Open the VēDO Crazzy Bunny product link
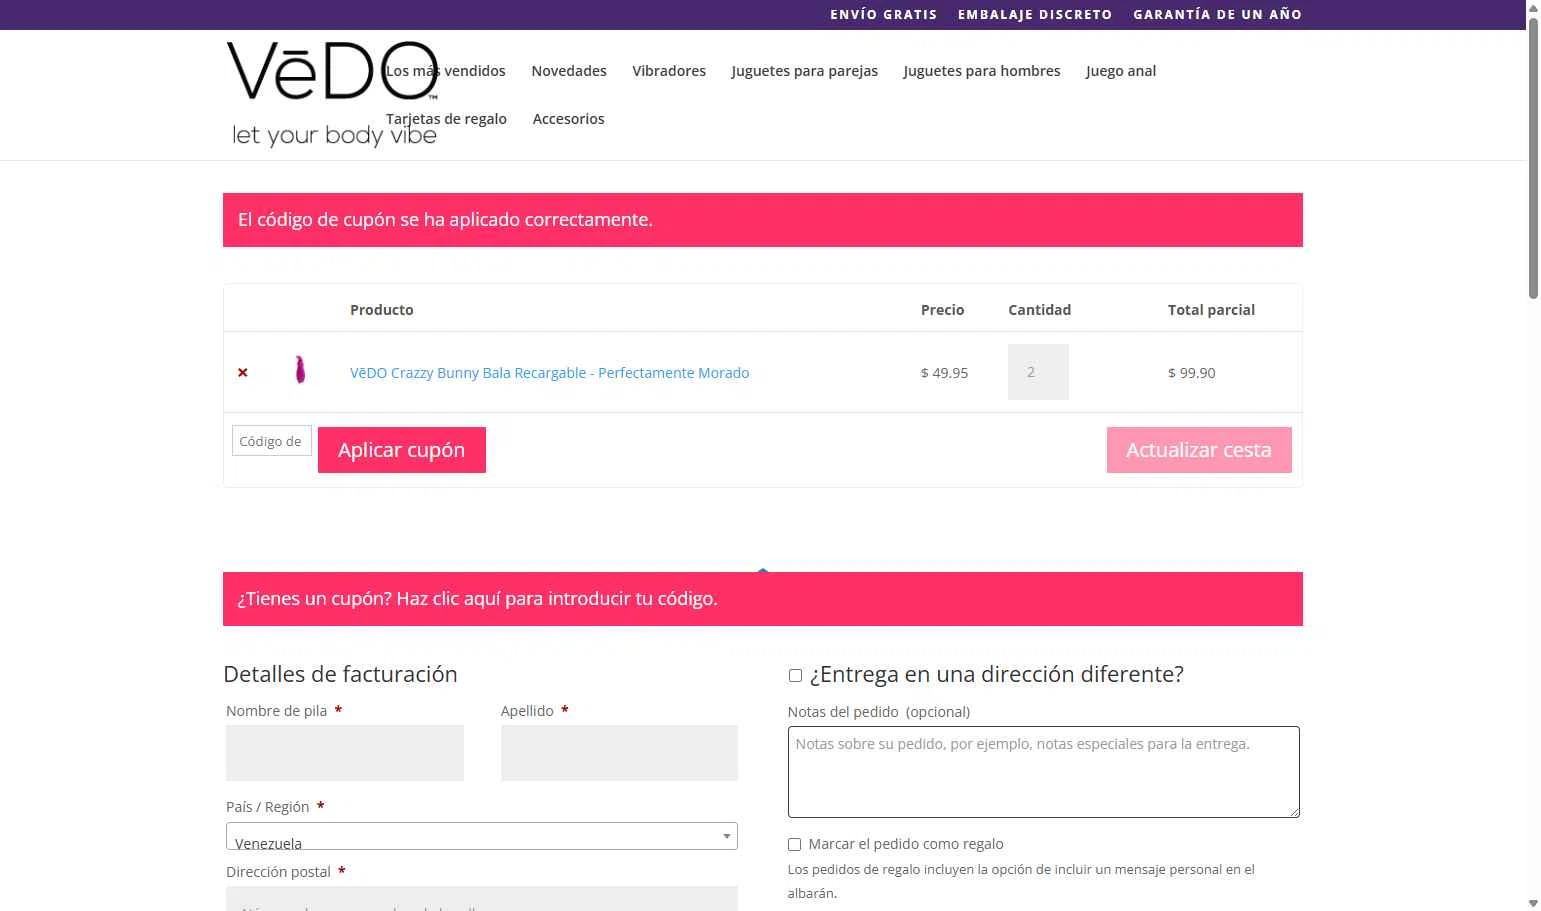Image resolution: width=1541 pixels, height=911 pixels. point(549,373)
